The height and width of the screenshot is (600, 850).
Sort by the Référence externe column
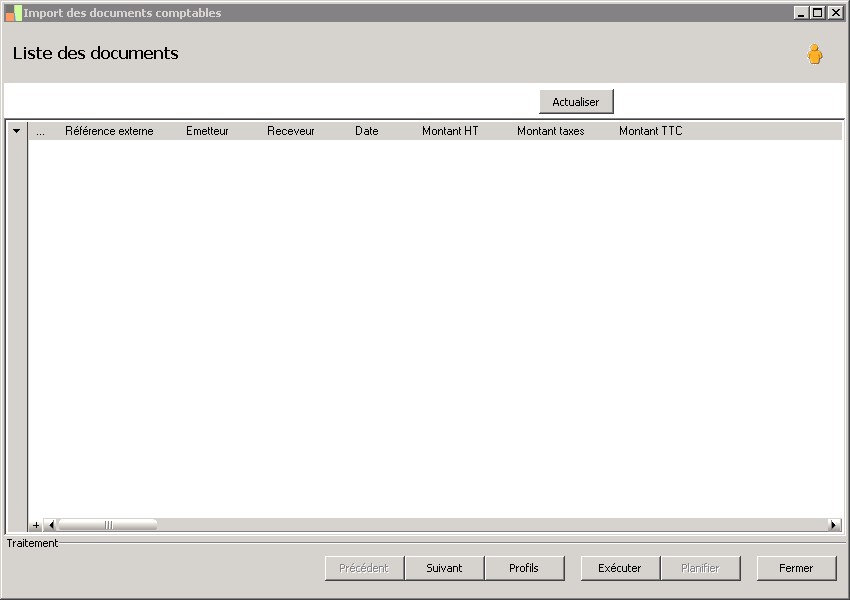108,130
